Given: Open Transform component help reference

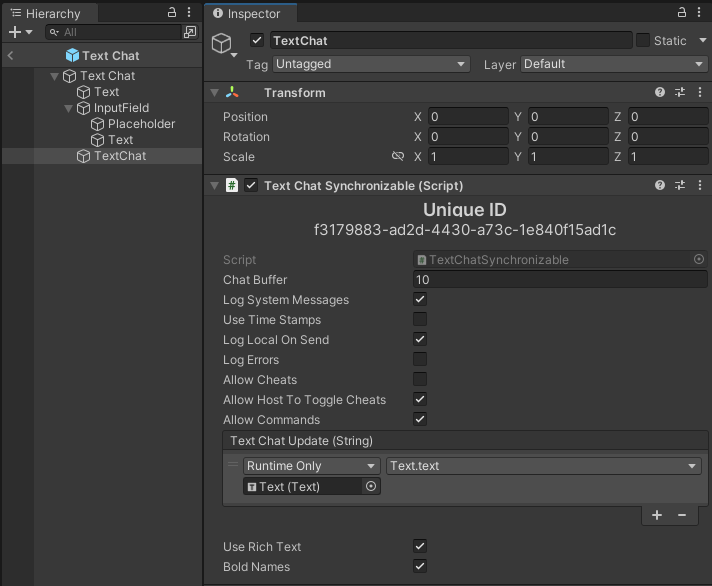Looking at the screenshot, I should [660, 92].
